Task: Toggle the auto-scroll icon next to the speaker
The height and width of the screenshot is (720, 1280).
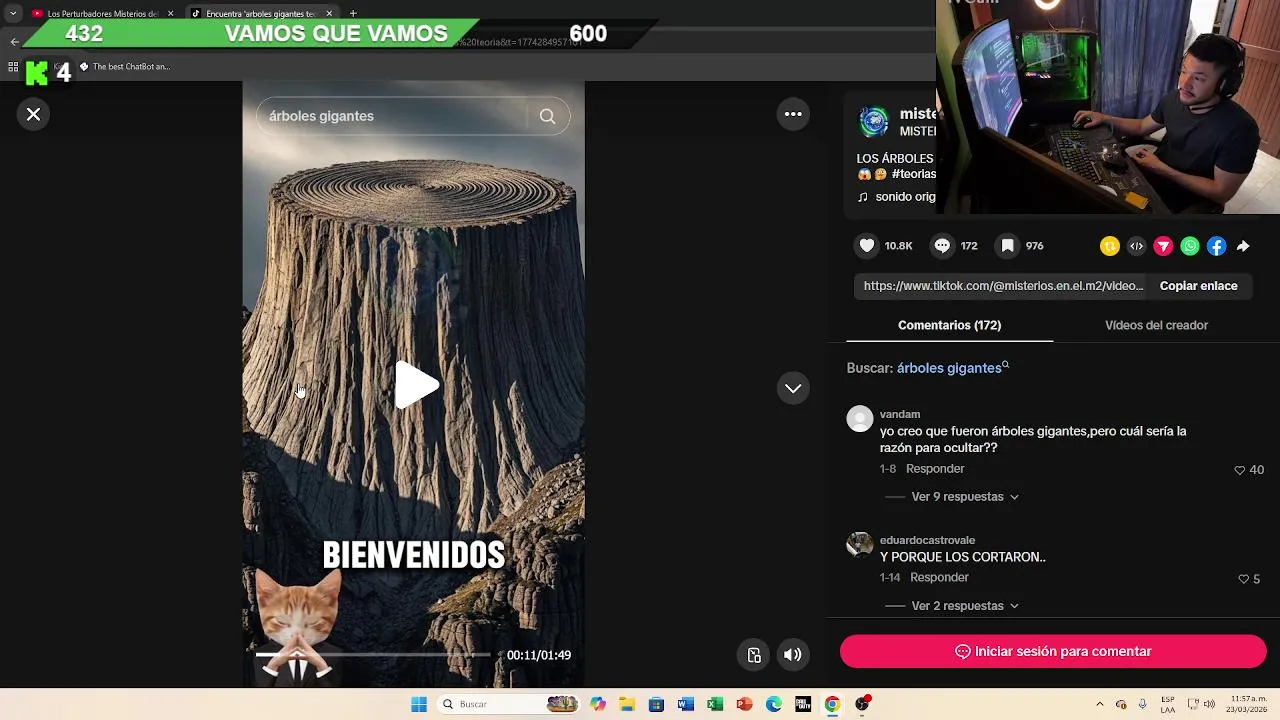Action: pos(754,655)
